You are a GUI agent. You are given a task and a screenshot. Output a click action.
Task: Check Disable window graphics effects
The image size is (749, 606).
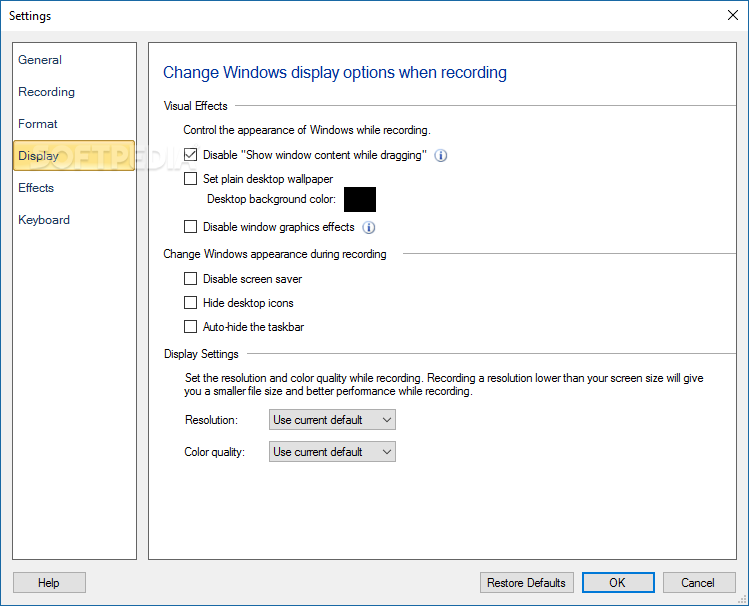pos(191,226)
